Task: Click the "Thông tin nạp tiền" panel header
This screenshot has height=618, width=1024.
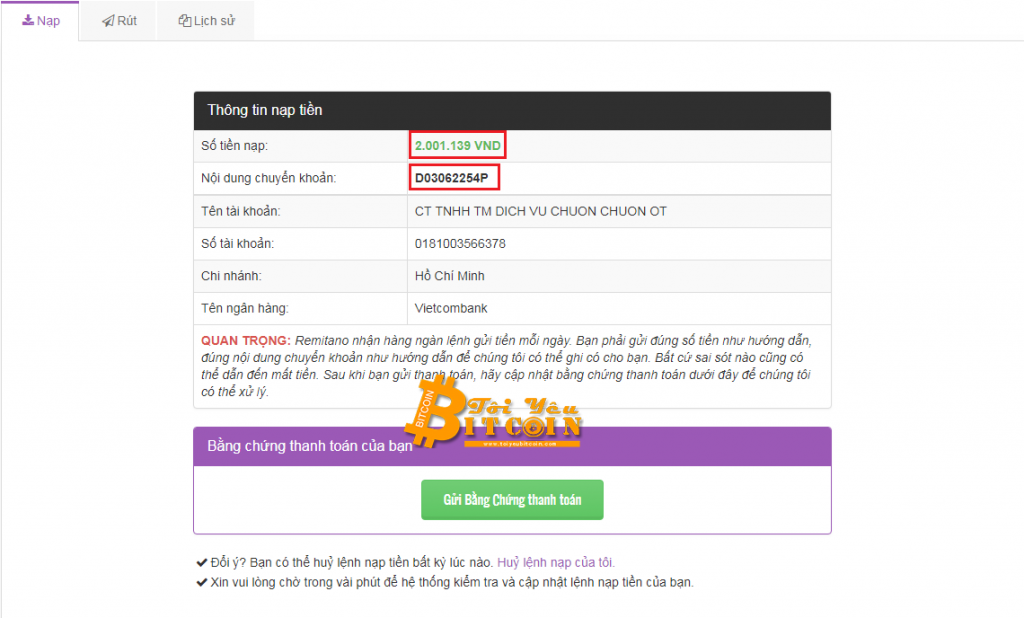Action: [265, 110]
